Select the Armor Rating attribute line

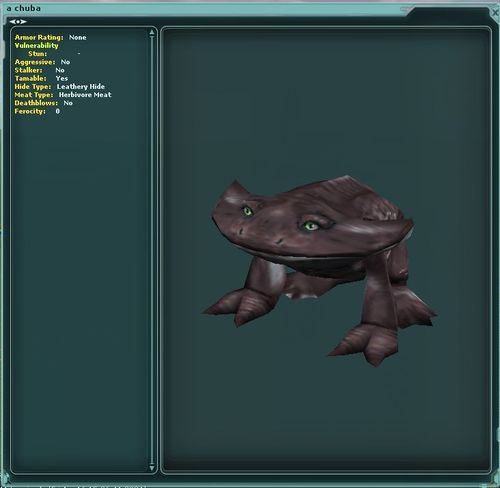(x=50, y=37)
